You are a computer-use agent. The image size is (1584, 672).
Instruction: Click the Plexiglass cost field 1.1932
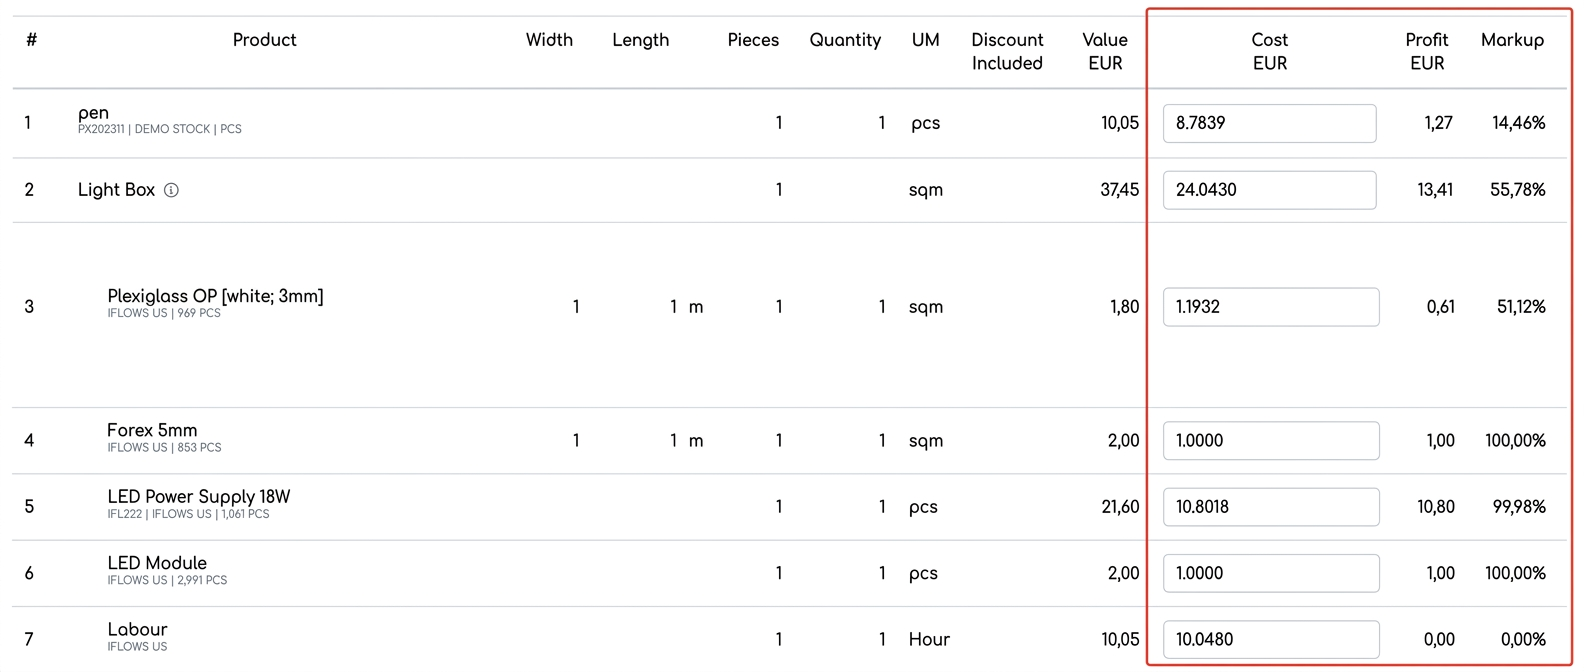pyautogui.click(x=1271, y=307)
